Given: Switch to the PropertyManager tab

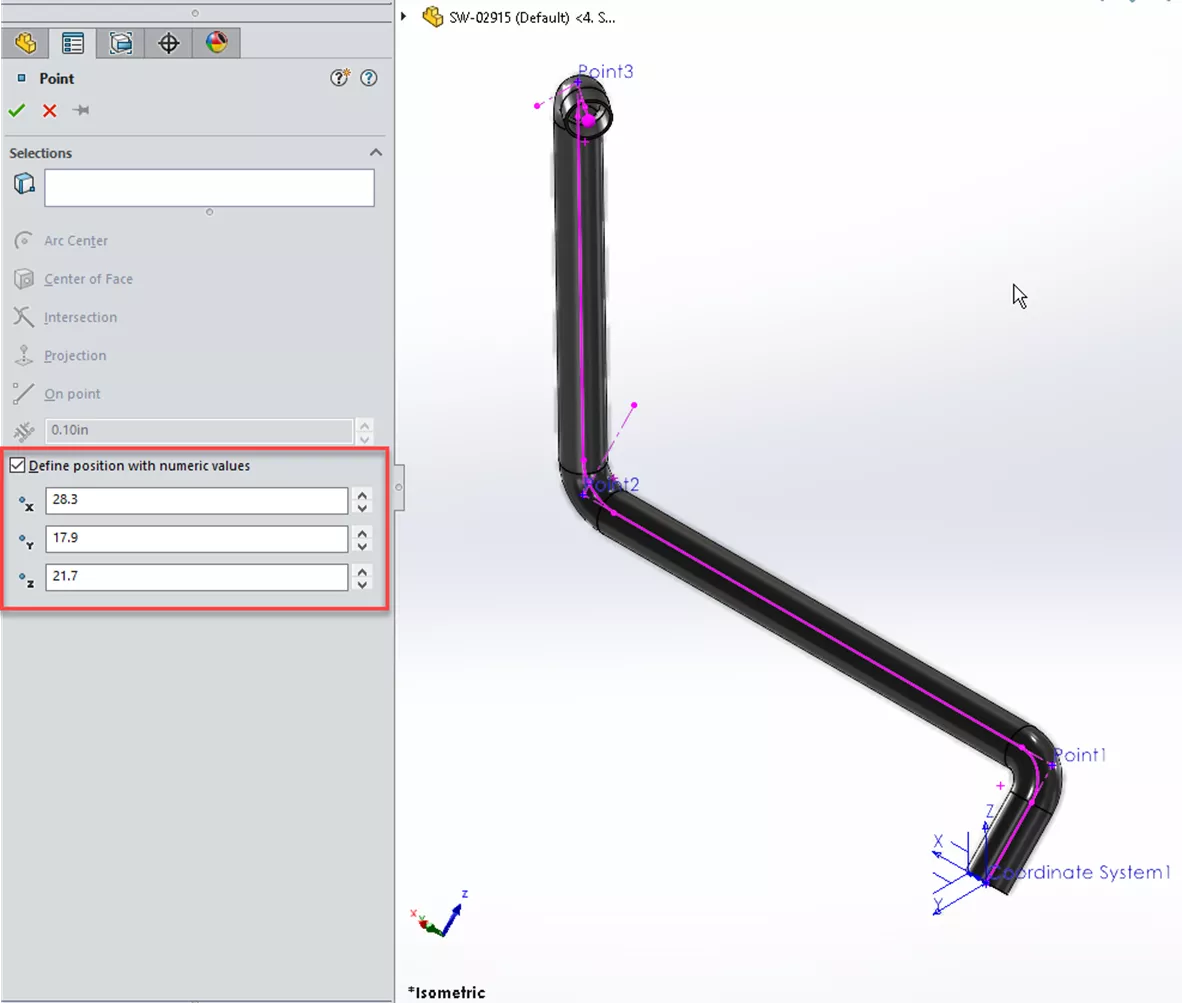Looking at the screenshot, I should pos(73,43).
